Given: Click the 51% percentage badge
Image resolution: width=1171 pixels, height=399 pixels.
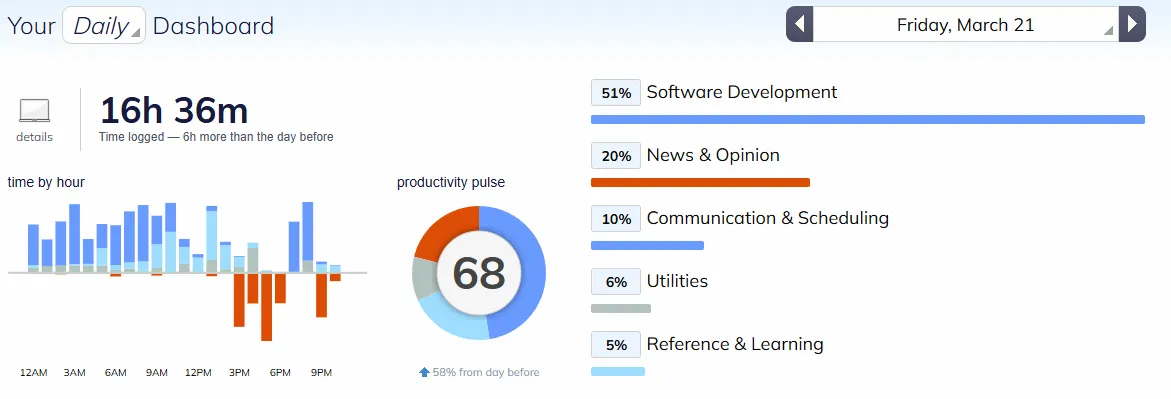Looking at the screenshot, I should (x=616, y=93).
